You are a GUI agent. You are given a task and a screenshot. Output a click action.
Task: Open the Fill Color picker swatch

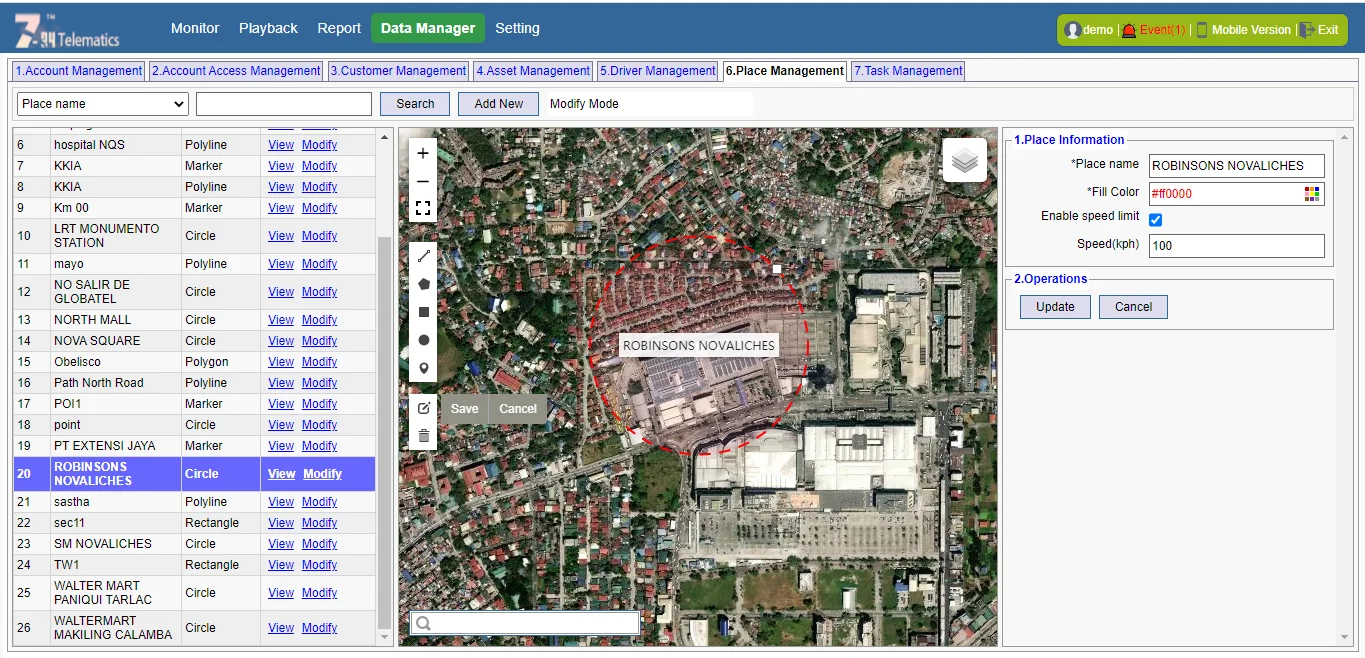pos(1312,194)
